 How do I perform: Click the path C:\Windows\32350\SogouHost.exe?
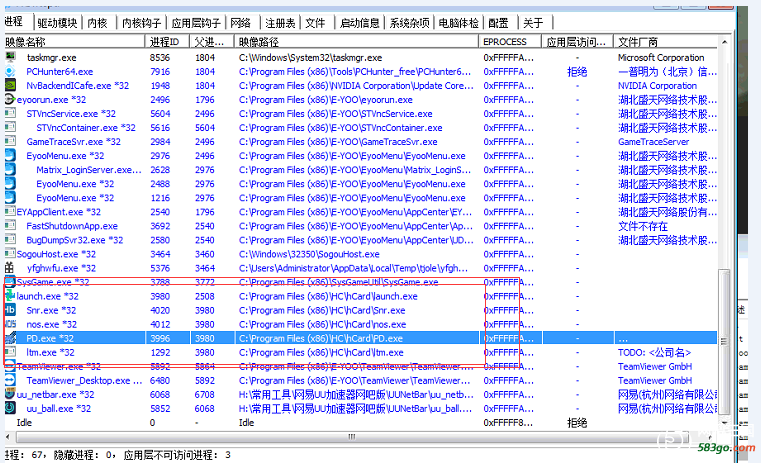click(309, 254)
